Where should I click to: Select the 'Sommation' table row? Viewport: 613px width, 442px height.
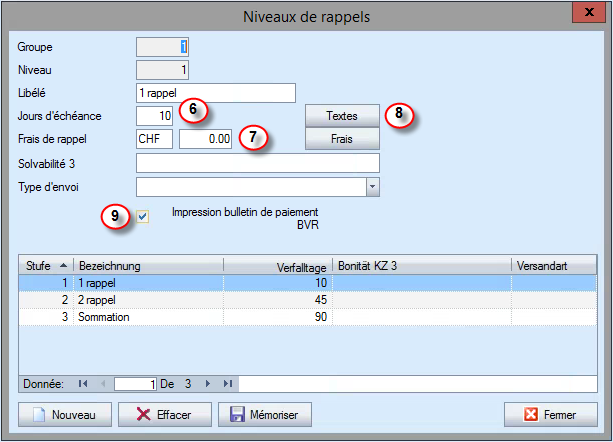click(x=308, y=317)
